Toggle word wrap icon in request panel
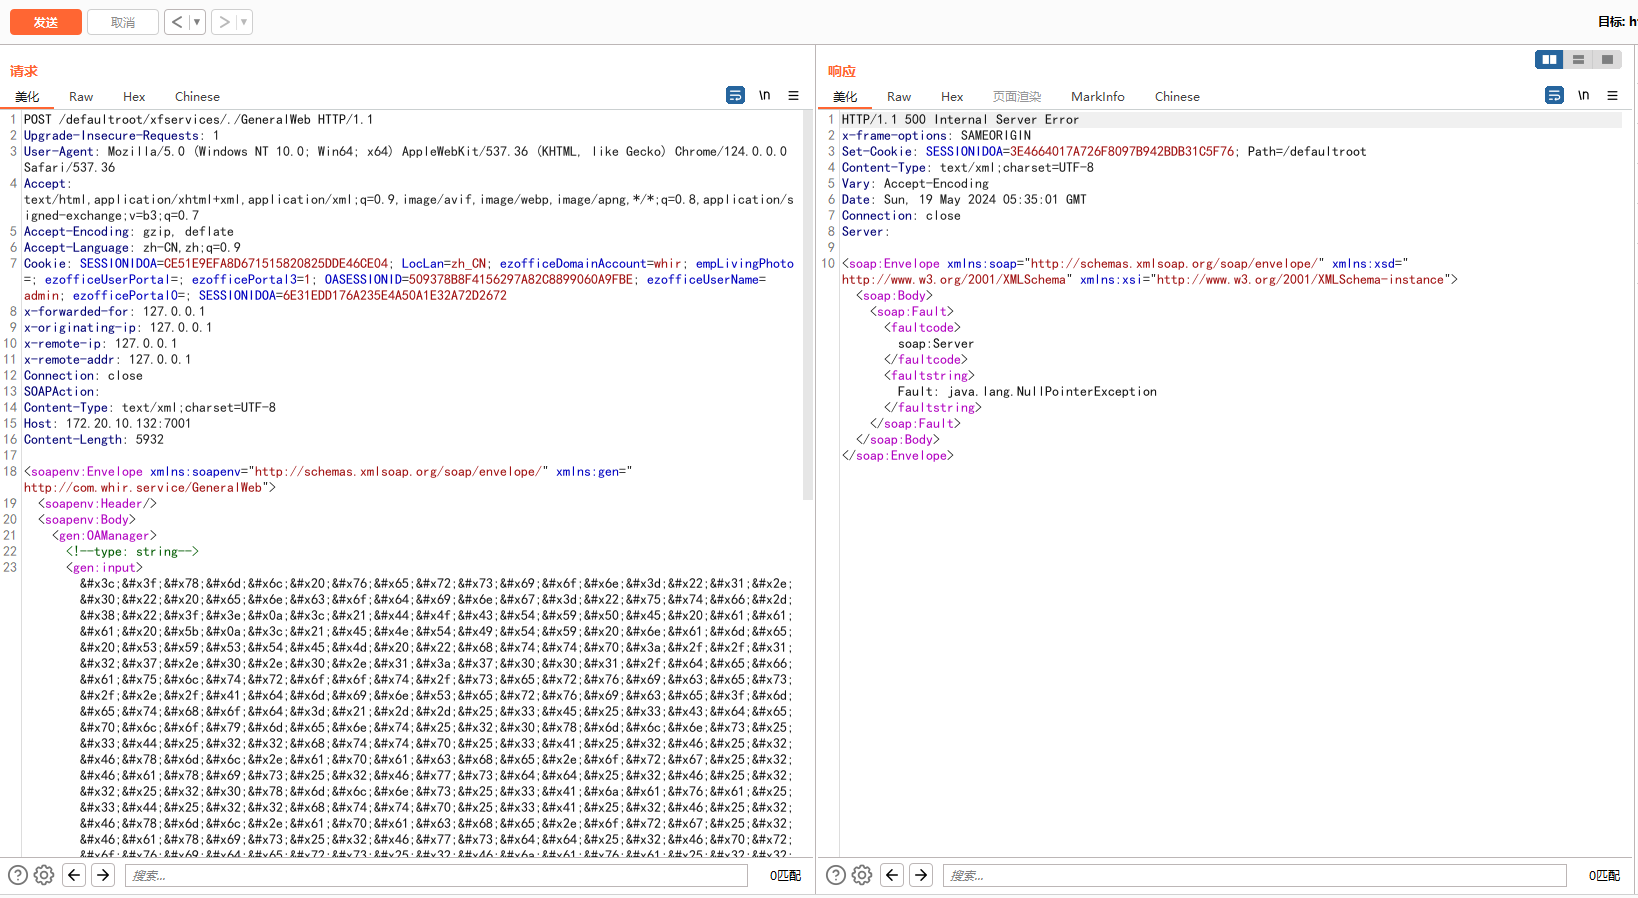This screenshot has width=1638, height=898. point(735,96)
